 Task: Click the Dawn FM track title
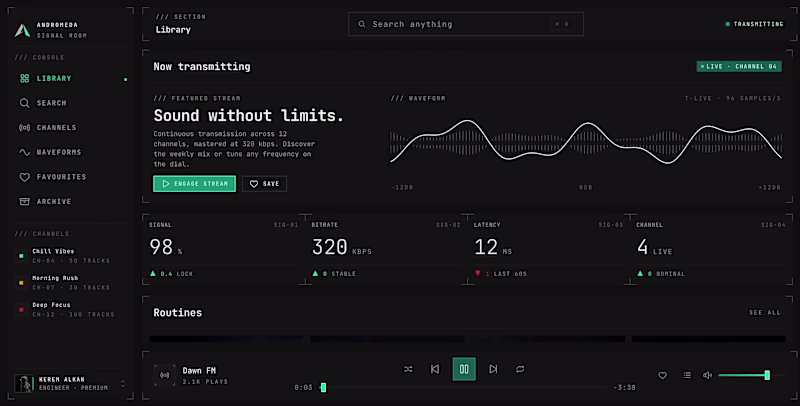point(199,371)
